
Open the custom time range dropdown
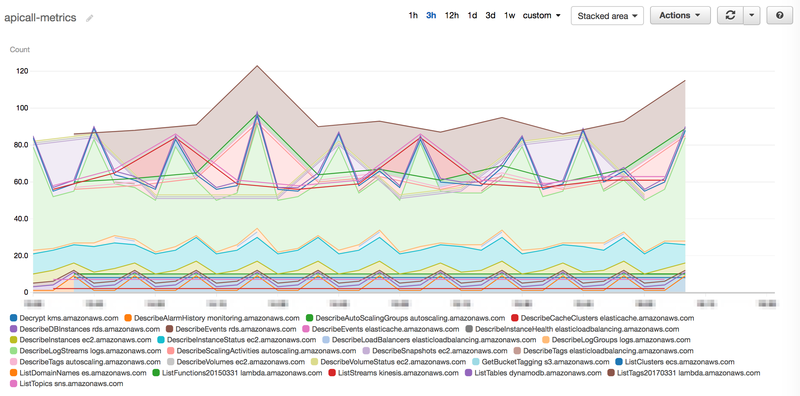542,15
